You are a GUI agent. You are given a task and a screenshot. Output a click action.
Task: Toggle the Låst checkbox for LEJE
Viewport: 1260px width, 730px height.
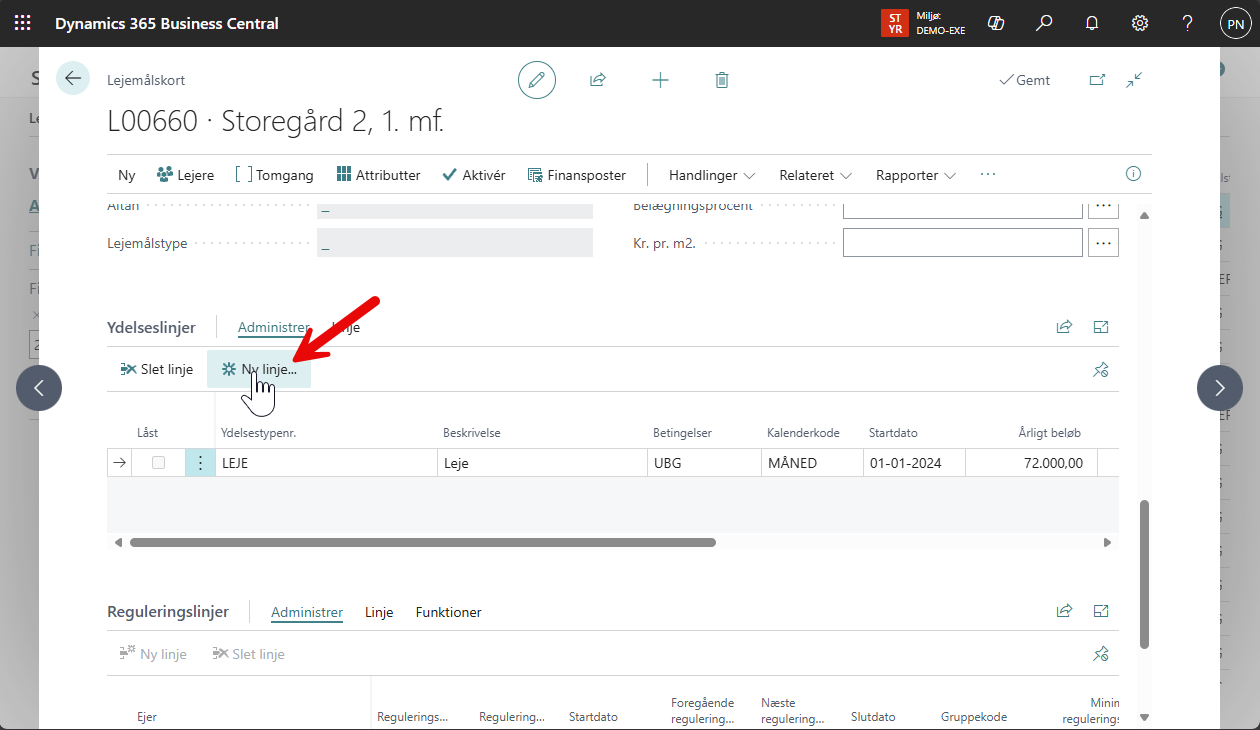click(x=158, y=462)
